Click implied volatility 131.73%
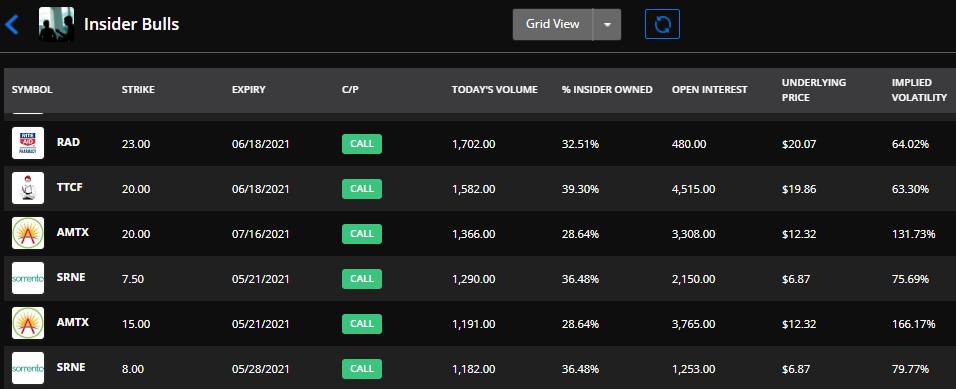Image resolution: width=956 pixels, height=389 pixels. click(x=913, y=234)
